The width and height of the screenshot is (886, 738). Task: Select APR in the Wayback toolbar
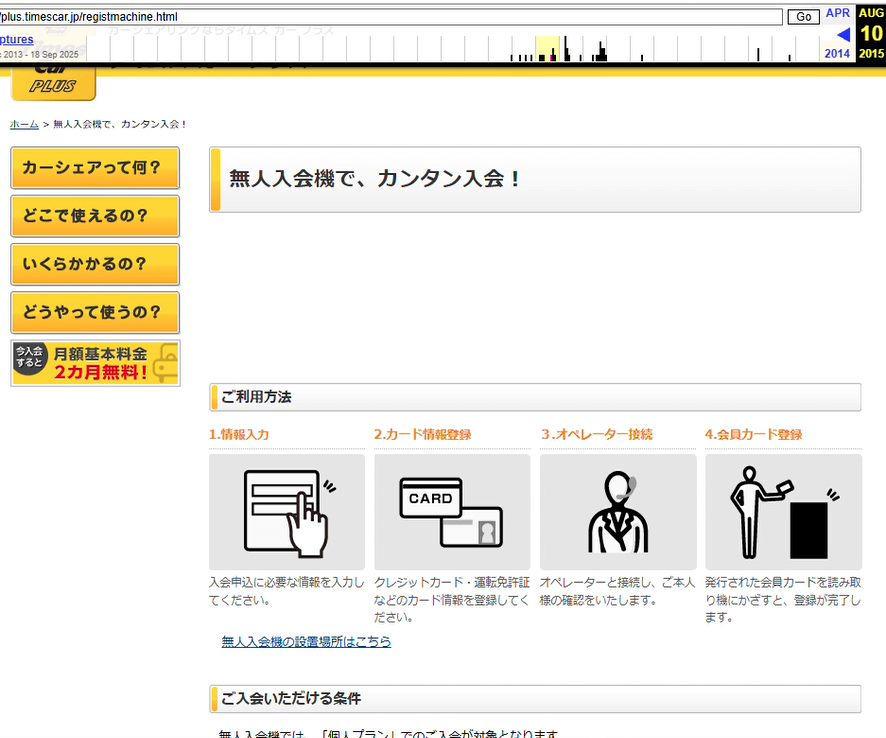click(837, 13)
